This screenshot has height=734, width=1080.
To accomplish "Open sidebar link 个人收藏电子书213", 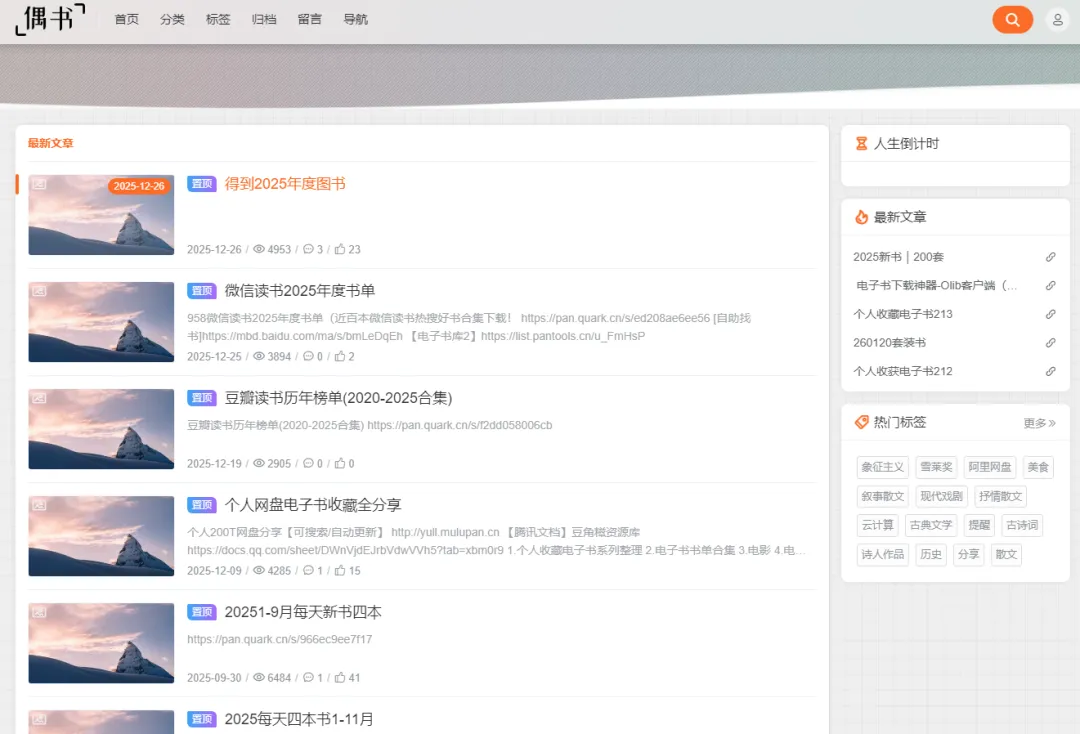I will 902,314.
